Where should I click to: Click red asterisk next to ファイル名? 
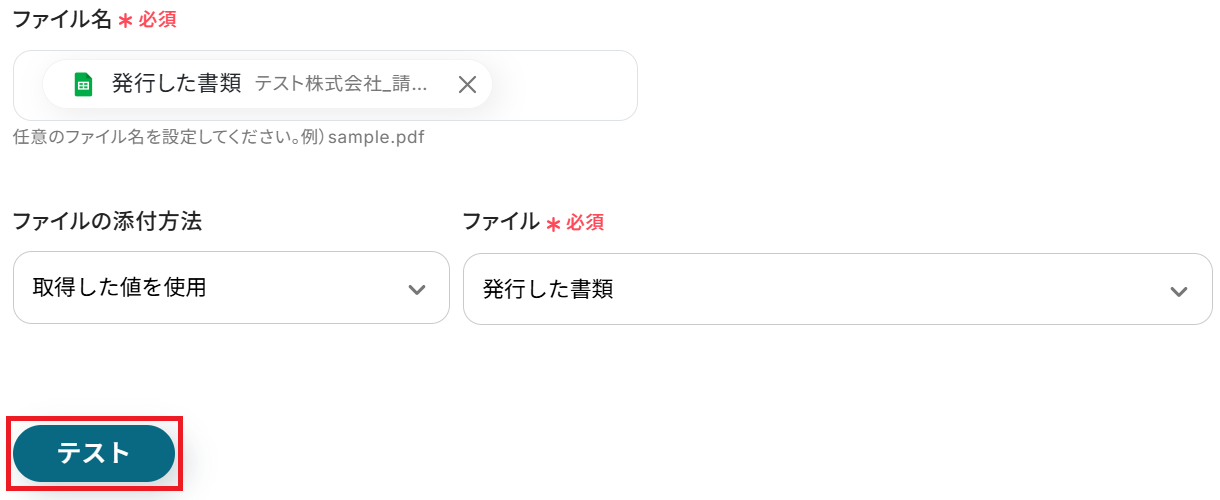[125, 21]
